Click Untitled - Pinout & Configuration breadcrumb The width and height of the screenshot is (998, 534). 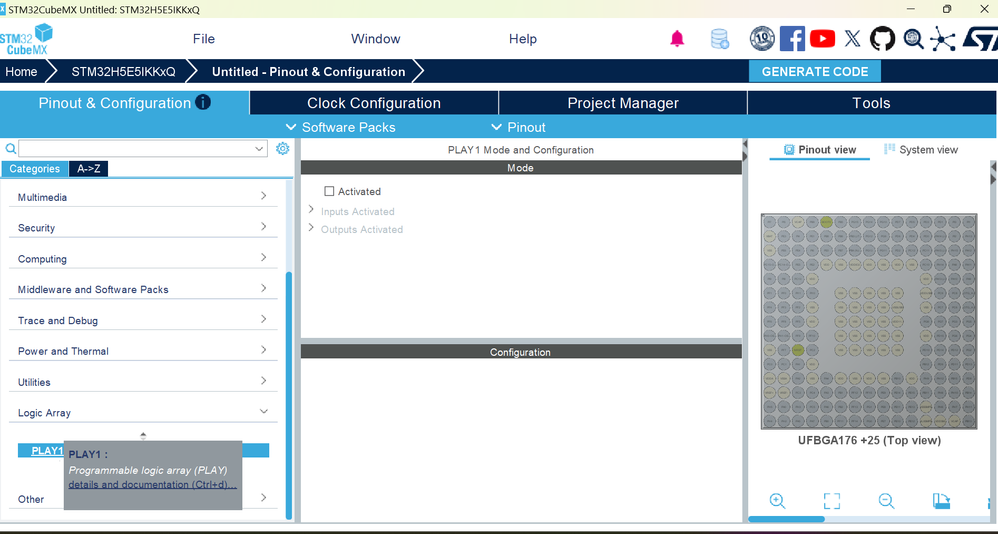pos(308,71)
